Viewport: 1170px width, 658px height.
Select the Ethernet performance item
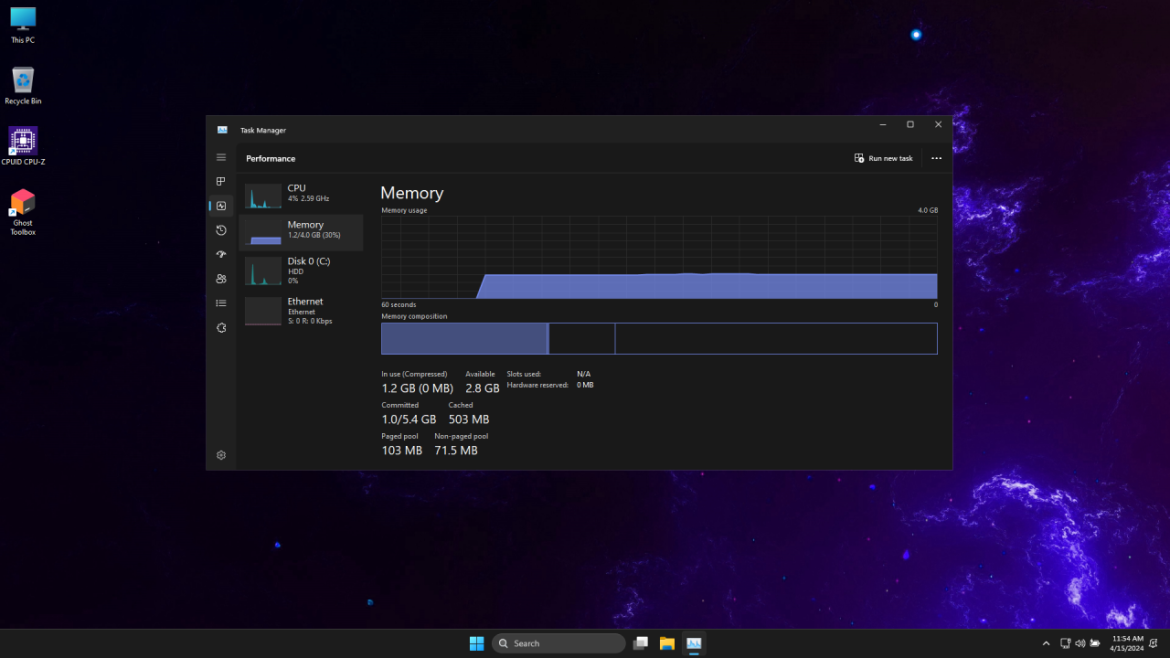click(x=300, y=310)
